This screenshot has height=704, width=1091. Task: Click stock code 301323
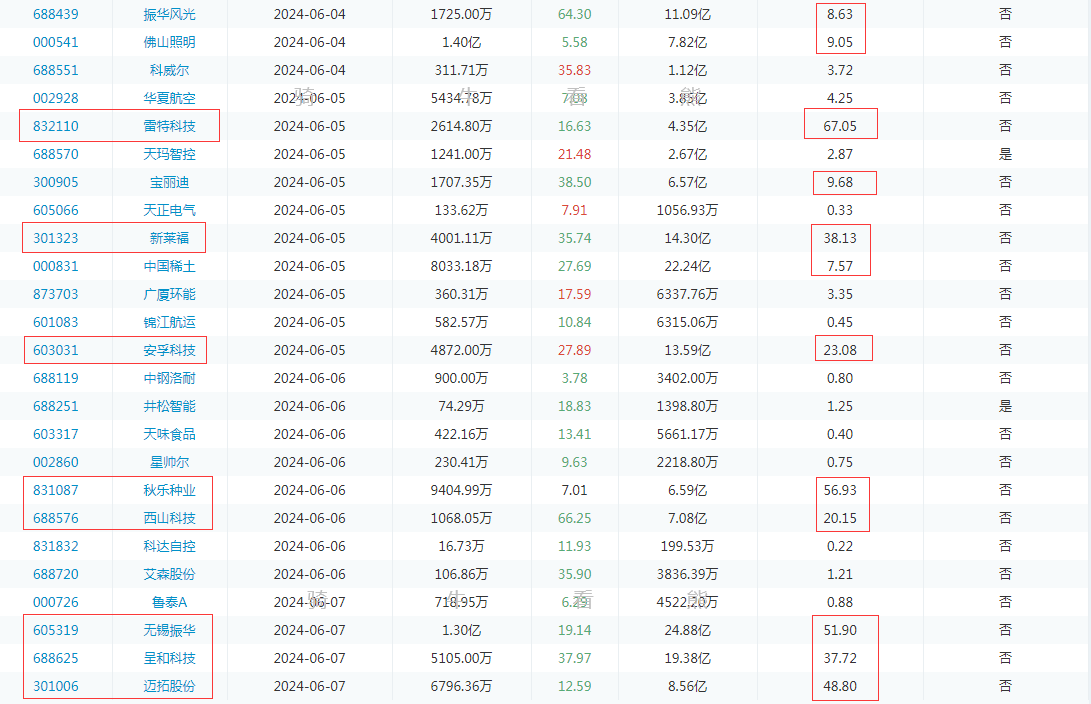[56, 238]
